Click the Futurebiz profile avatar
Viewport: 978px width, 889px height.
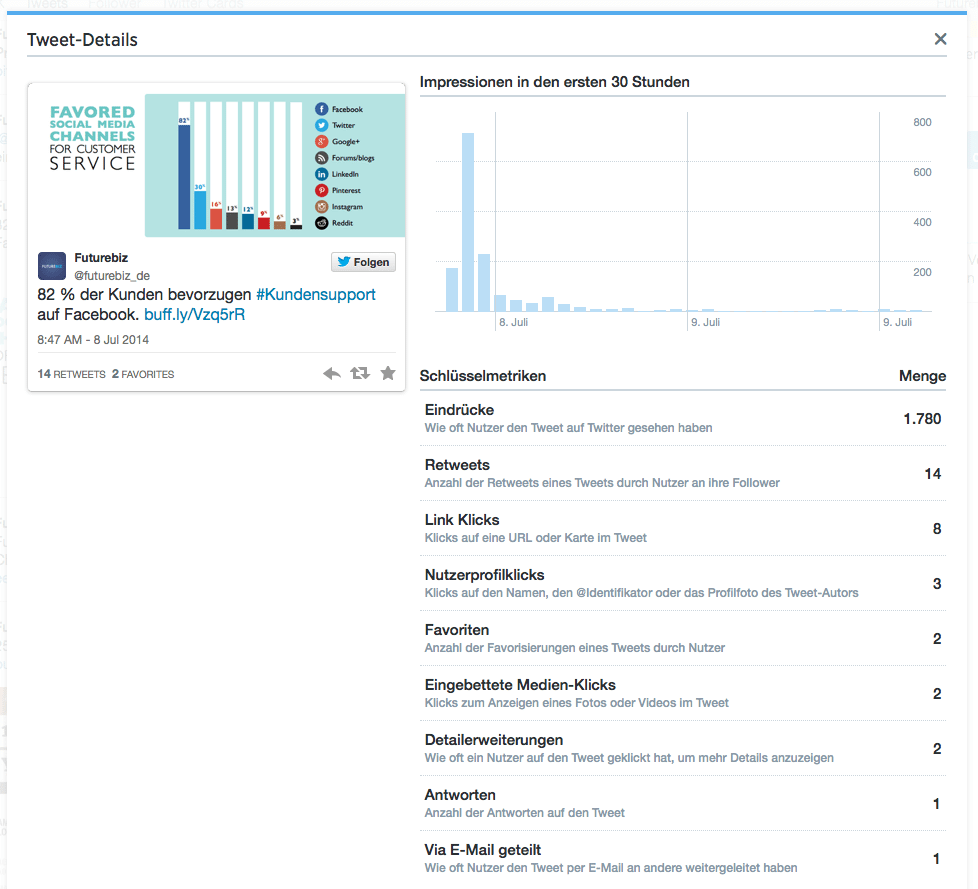coord(52,266)
